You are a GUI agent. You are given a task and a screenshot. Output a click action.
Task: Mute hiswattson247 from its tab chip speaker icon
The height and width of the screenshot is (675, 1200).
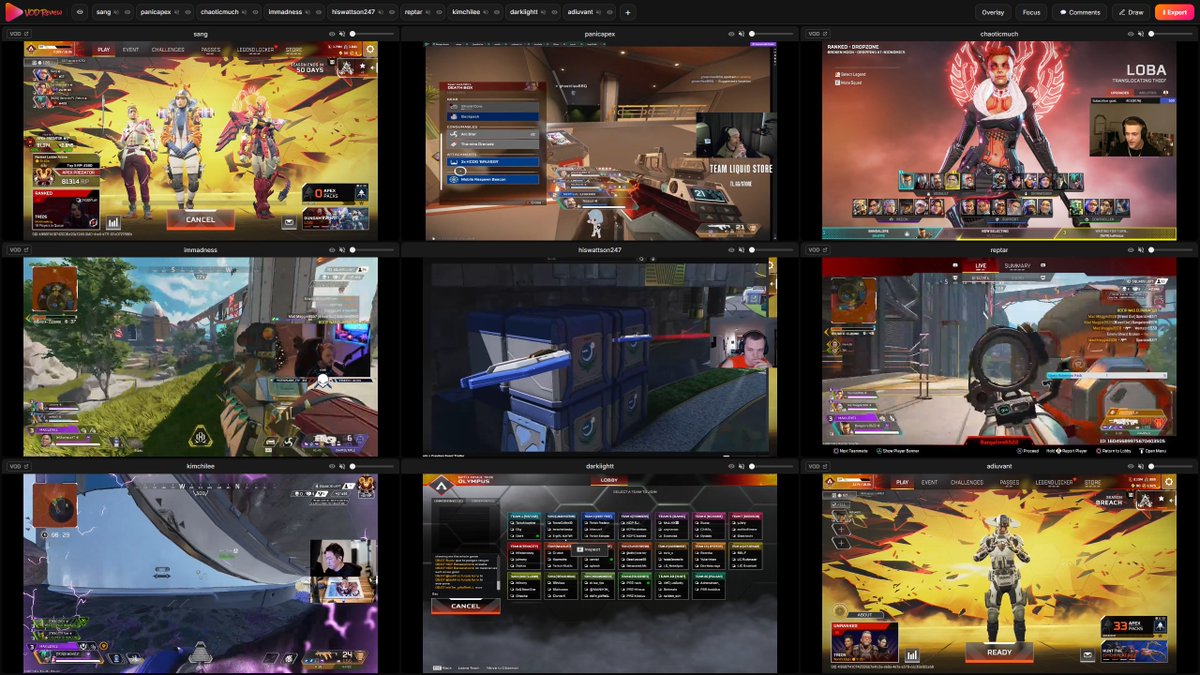click(380, 12)
